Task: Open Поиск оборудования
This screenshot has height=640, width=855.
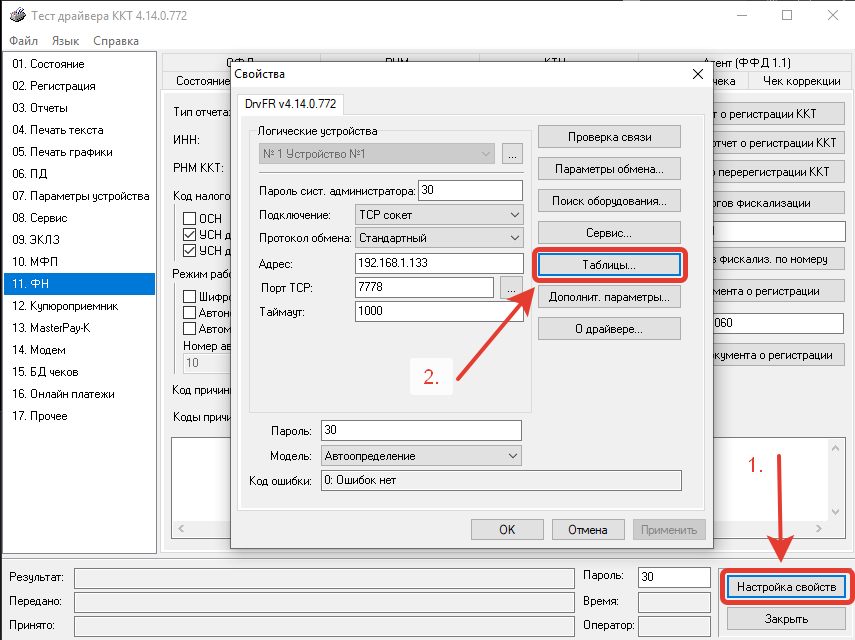Action: pos(609,201)
